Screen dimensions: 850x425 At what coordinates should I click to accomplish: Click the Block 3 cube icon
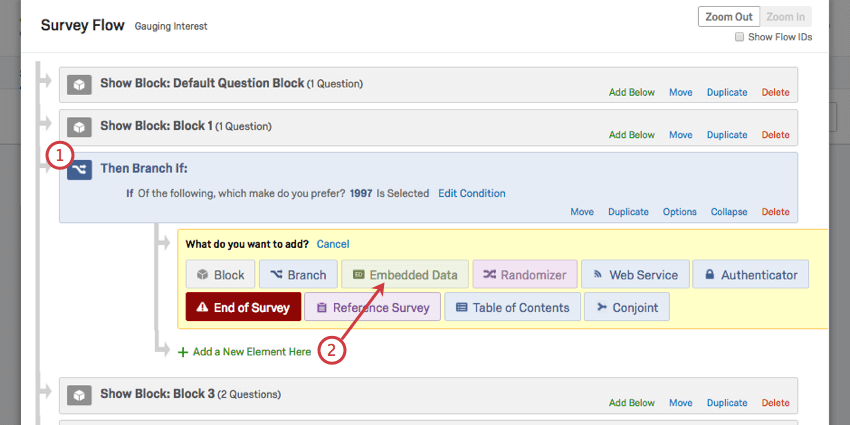(80, 394)
